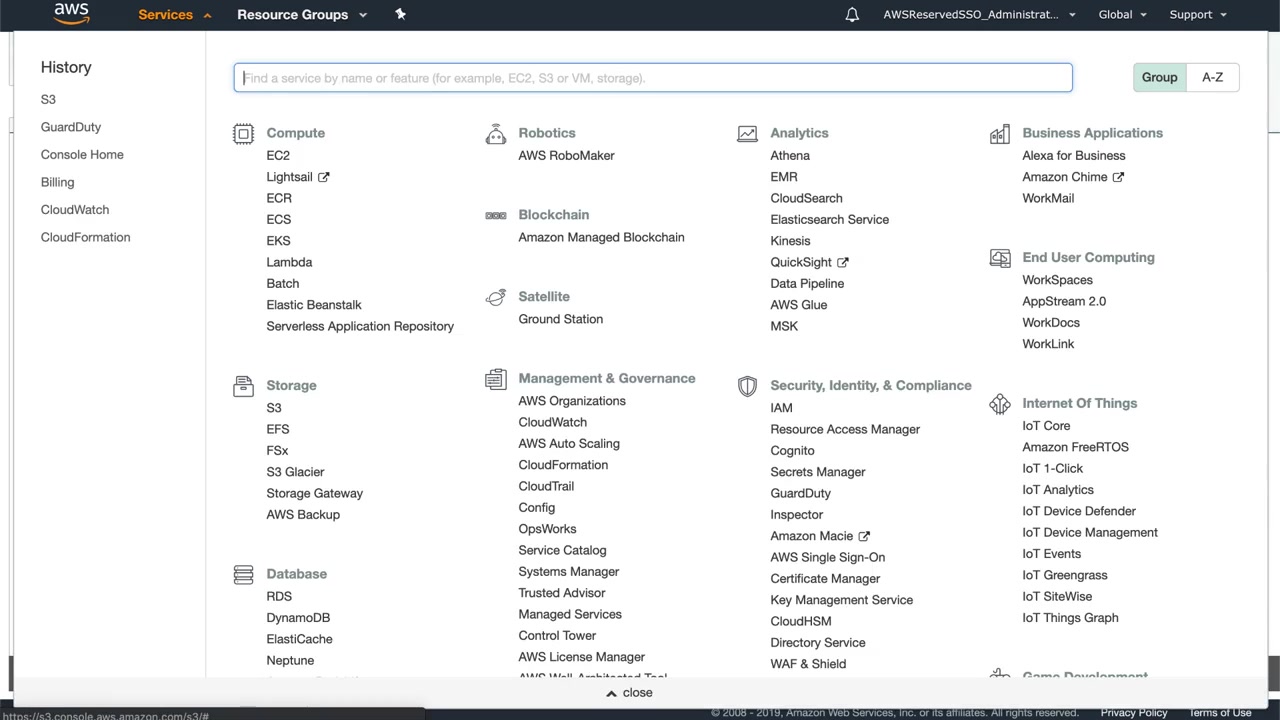Open the notifications bell
Screen dimensions: 1280x720
coord(852,15)
